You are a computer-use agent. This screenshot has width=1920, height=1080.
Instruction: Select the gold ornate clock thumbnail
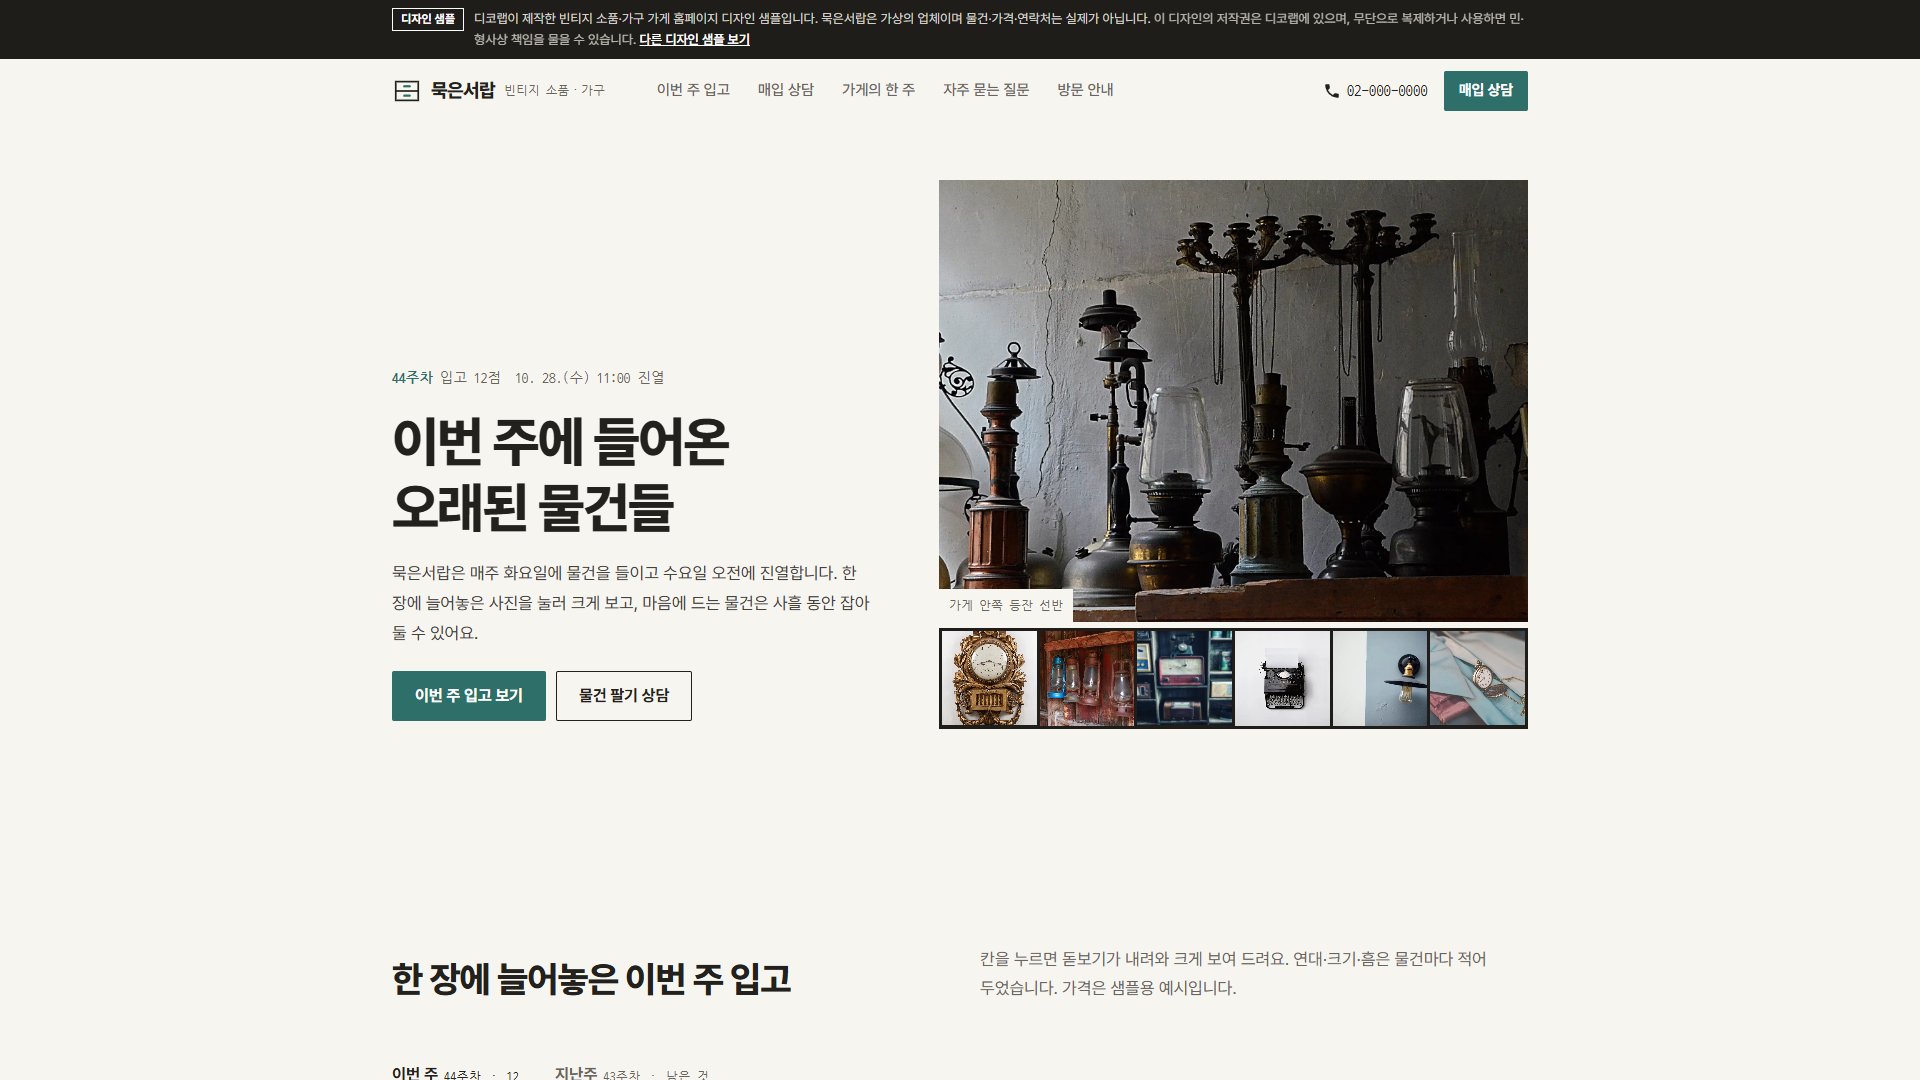tap(989, 678)
